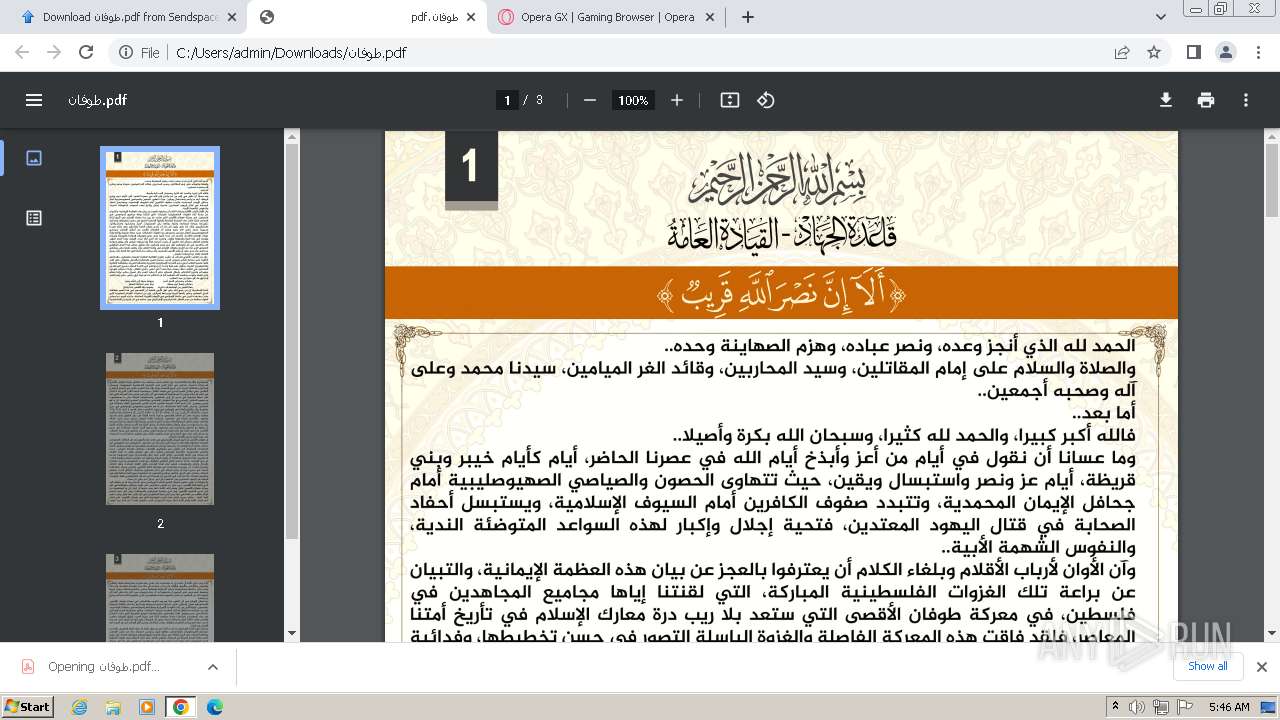Click the Chrome taskbar icon
The height and width of the screenshot is (720, 1280).
point(180,707)
